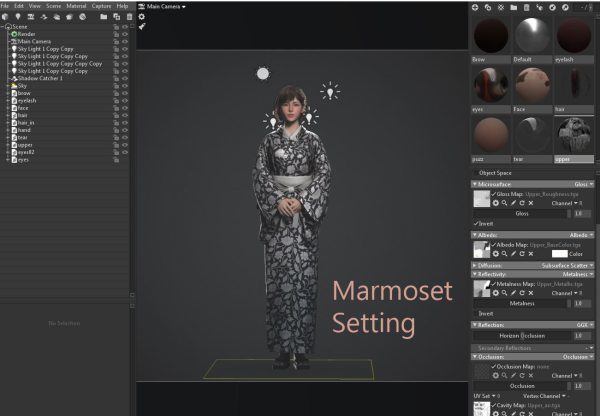This screenshot has width=600, height=416.
Task: Hide the Main Camera with eye icon
Action: click(125, 41)
